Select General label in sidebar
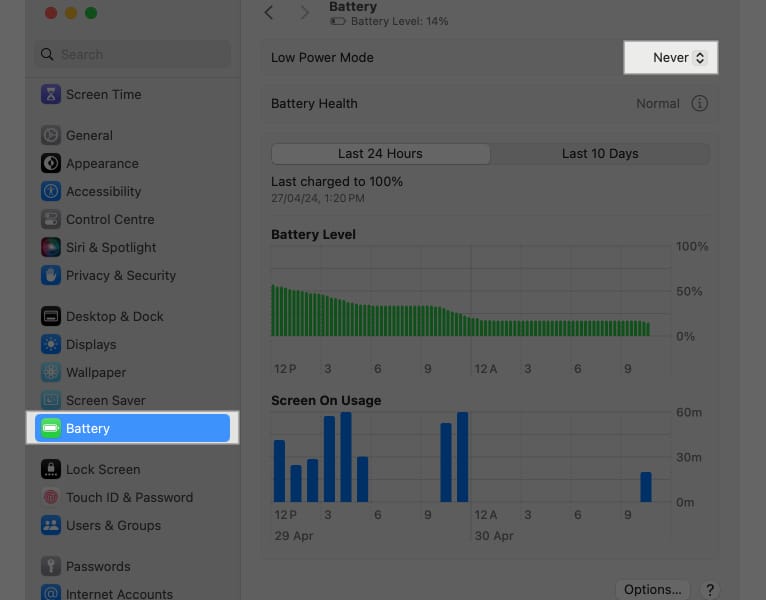766x600 pixels. pos(89,135)
